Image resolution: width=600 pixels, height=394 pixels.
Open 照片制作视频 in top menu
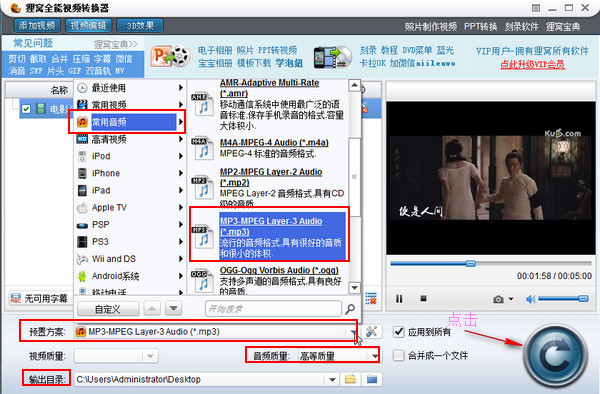430,26
